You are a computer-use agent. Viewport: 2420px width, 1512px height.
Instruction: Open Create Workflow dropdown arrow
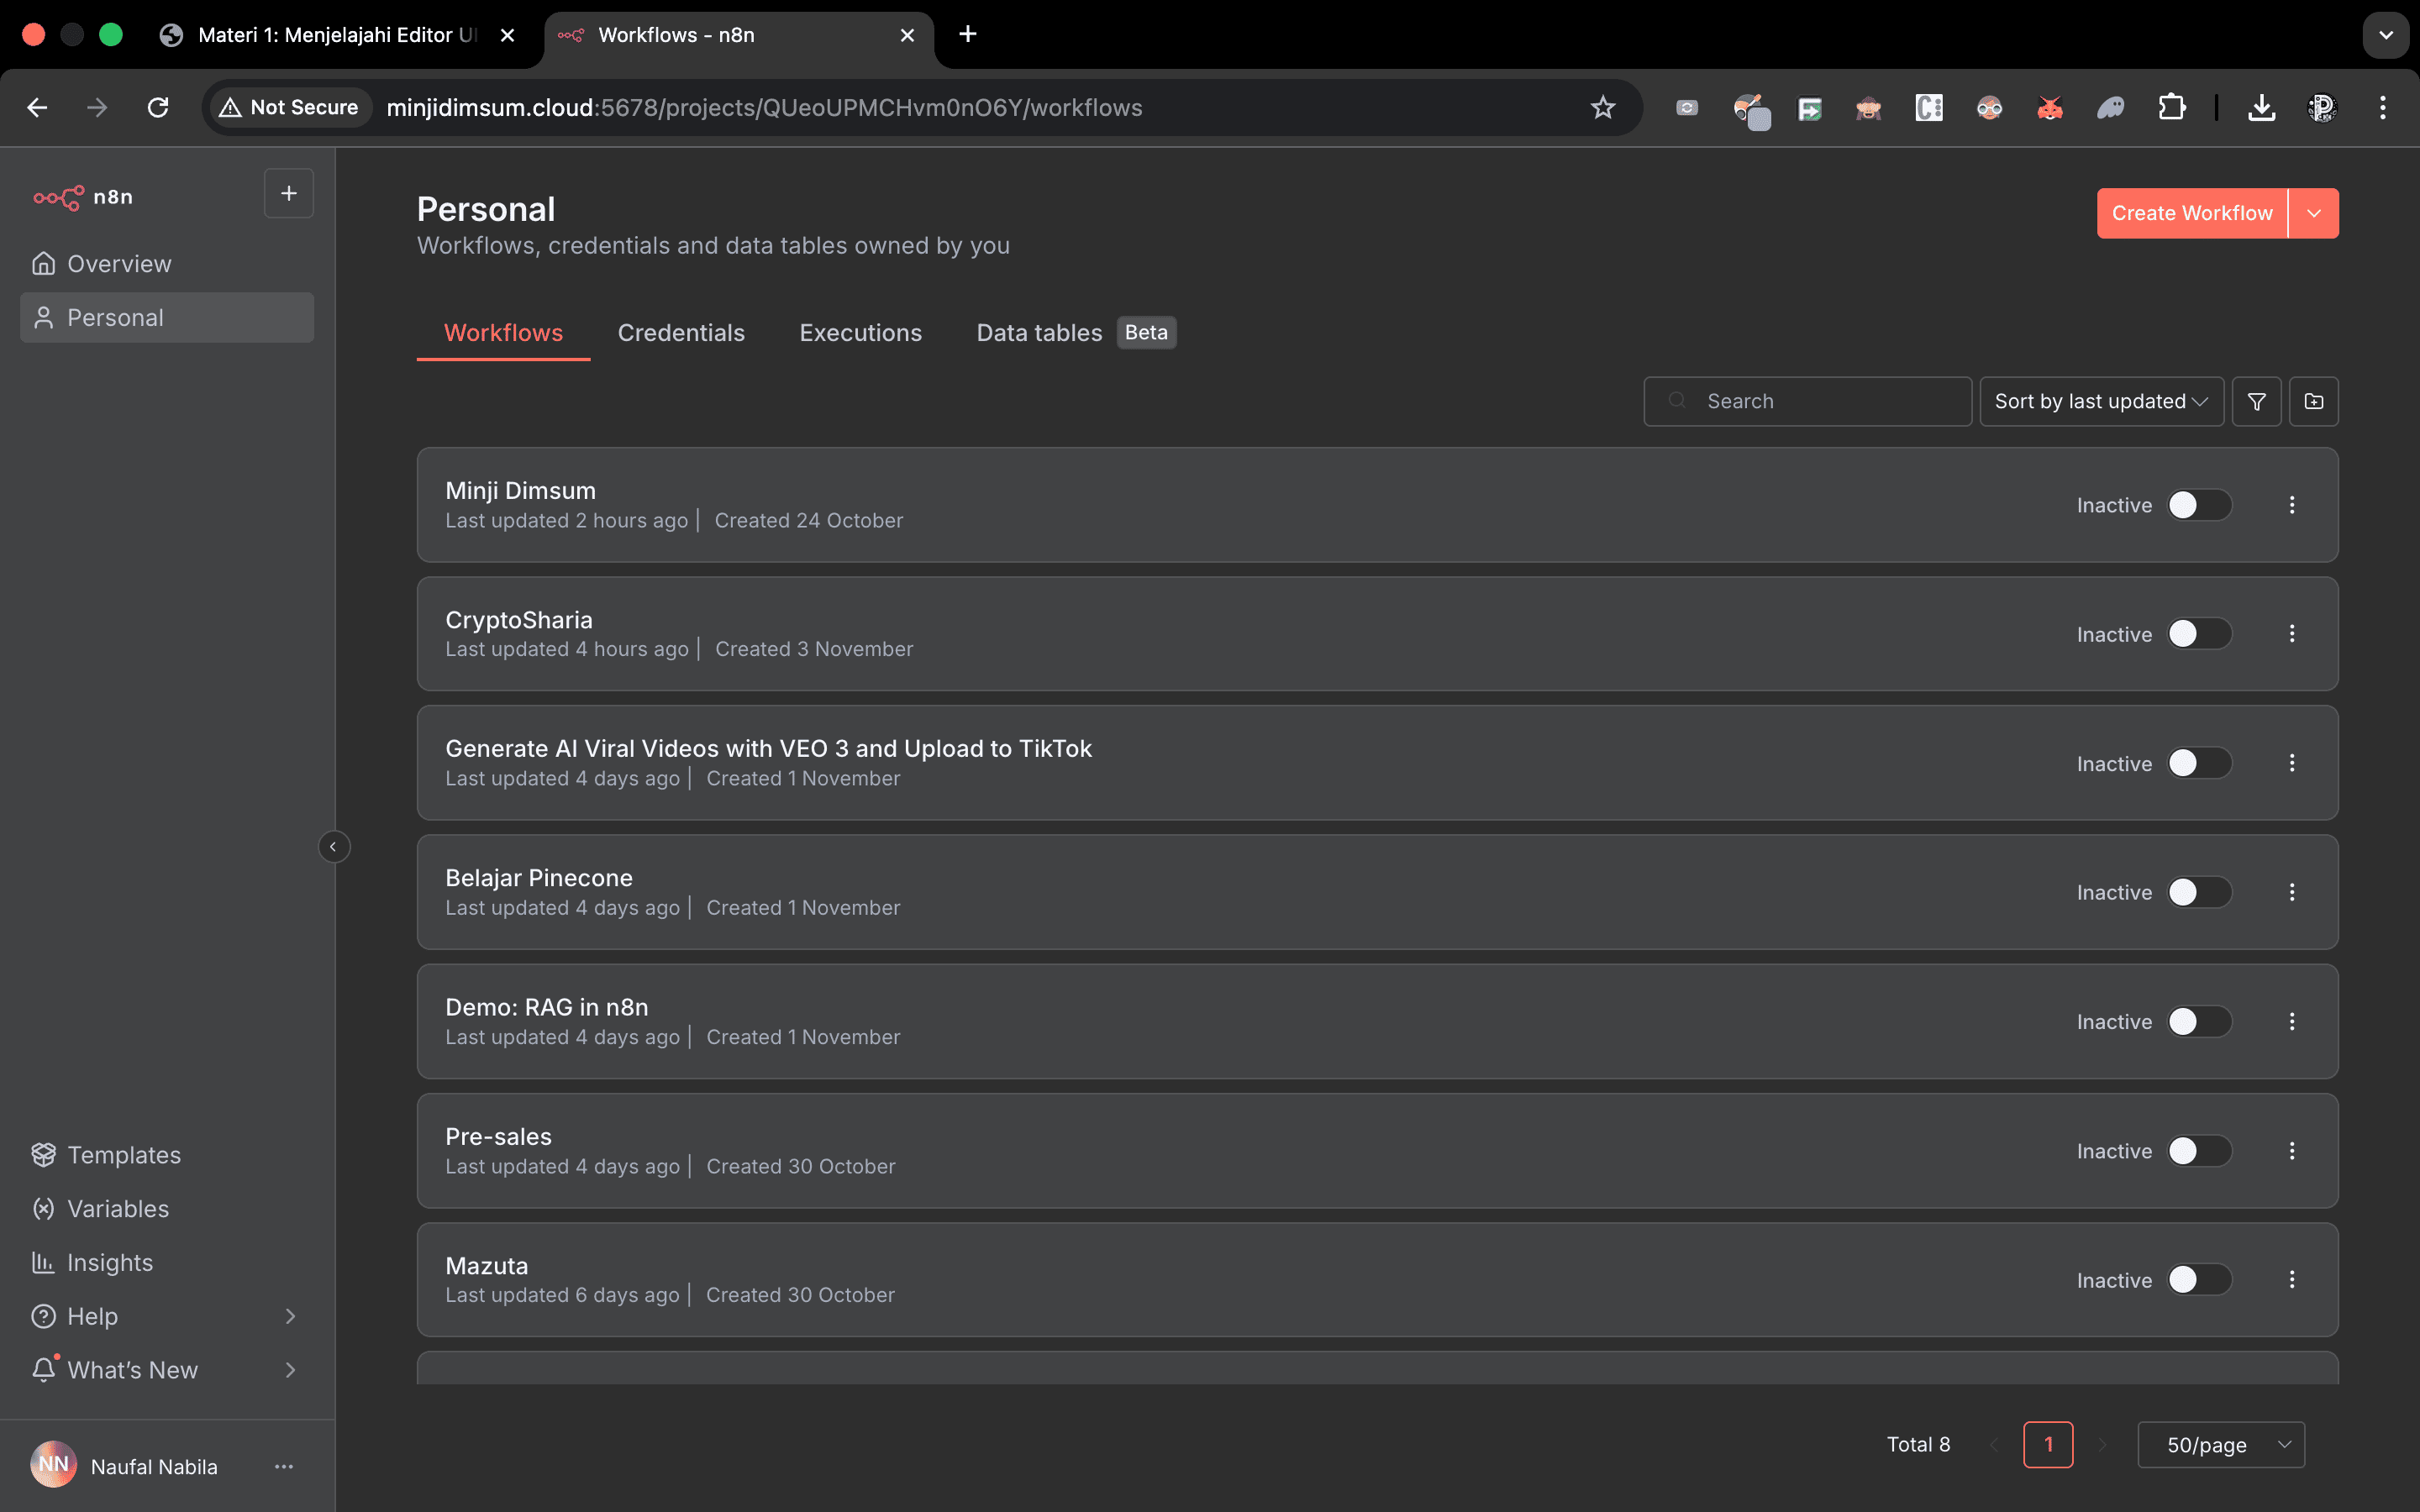click(2314, 213)
